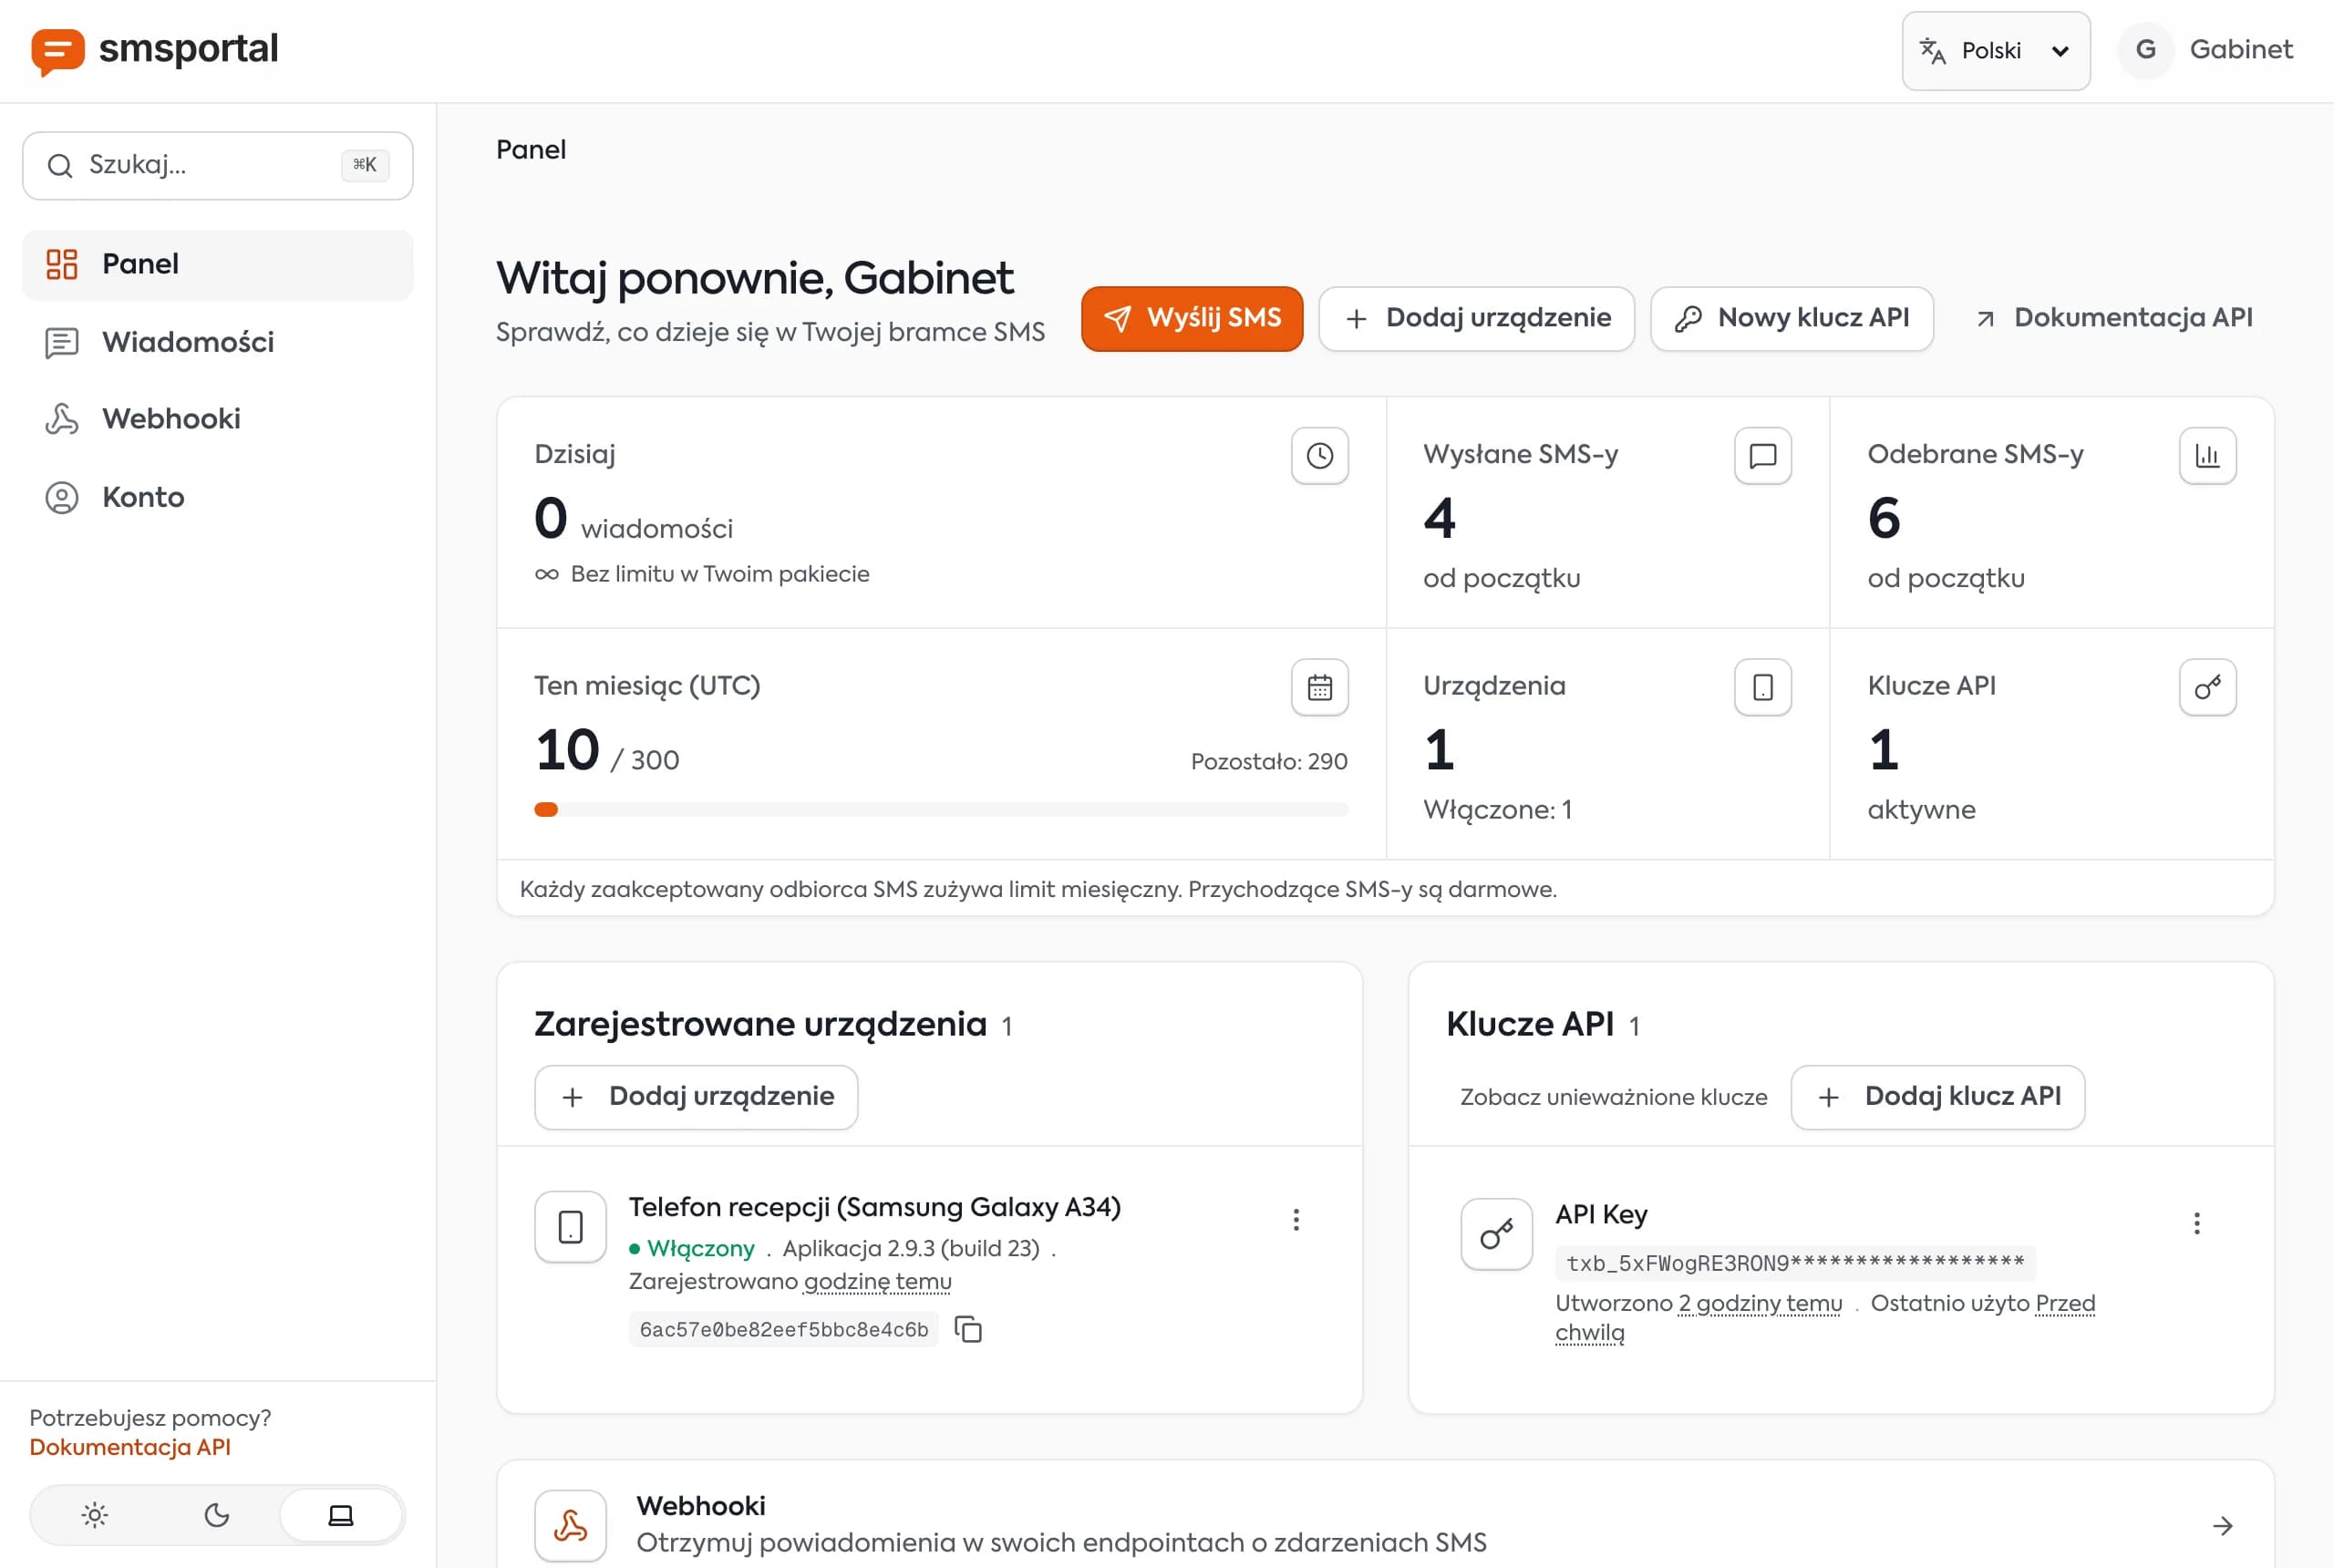This screenshot has height=1568, width=2334.
Task: Click the key icon beside API Key entry
Action: click(1496, 1234)
